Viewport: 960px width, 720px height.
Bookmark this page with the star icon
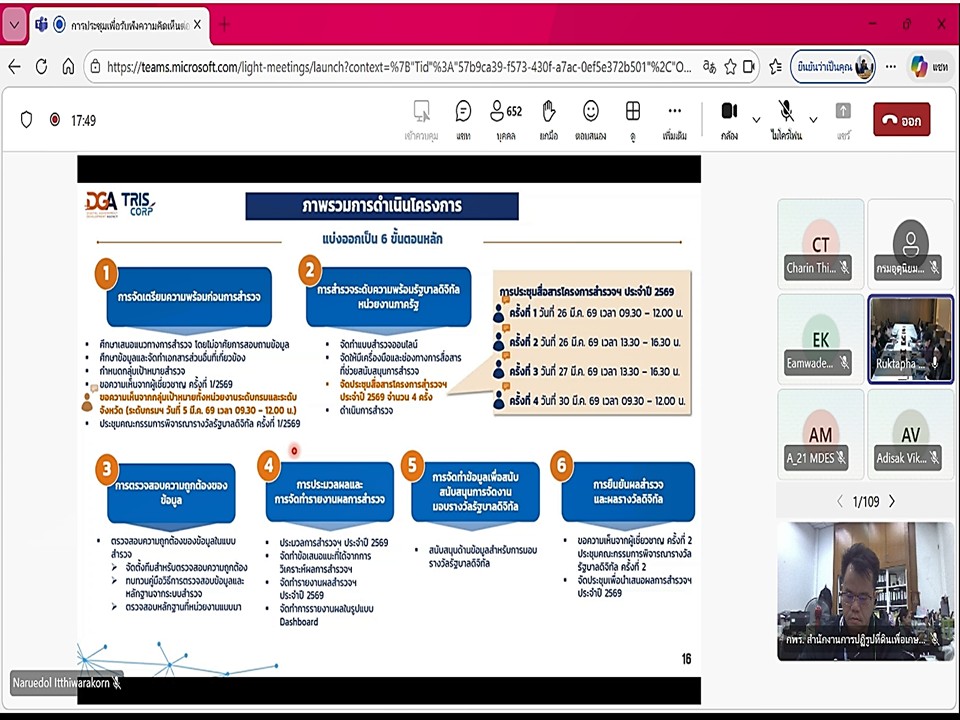tap(749, 67)
